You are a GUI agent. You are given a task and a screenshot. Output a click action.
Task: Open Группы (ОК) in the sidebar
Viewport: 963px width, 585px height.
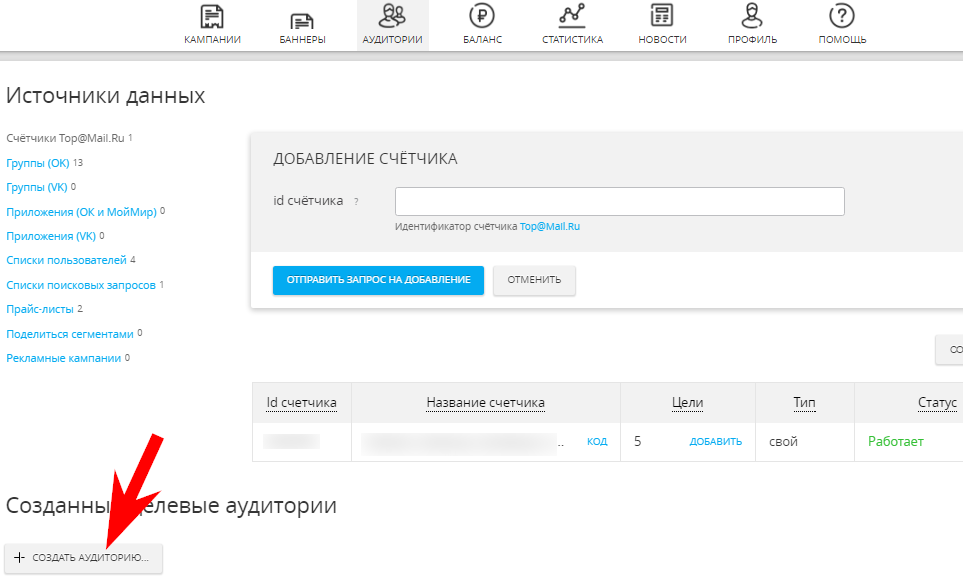[36, 162]
